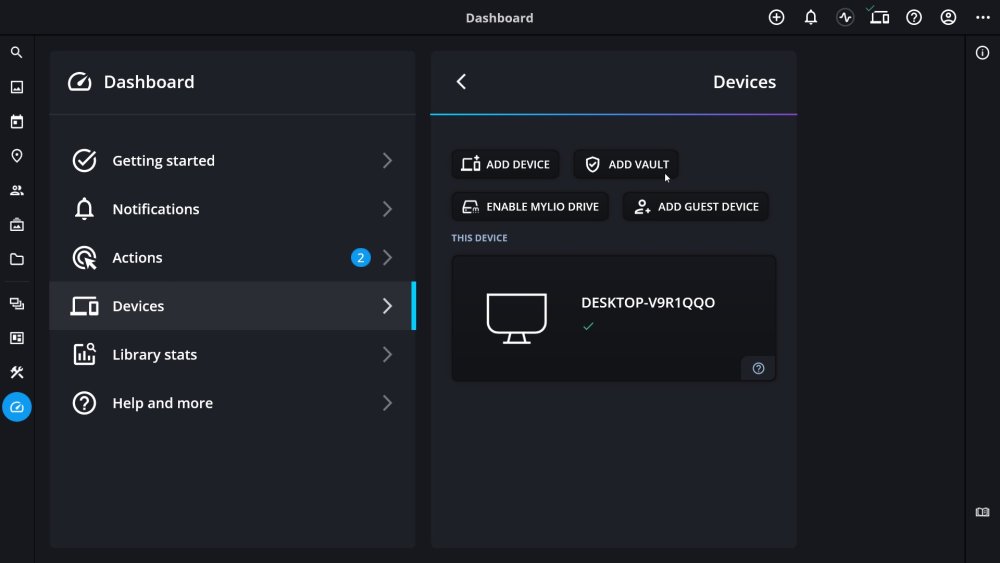The image size is (1000, 563).
Task: Click the ADD VAULT button
Action: pos(626,164)
